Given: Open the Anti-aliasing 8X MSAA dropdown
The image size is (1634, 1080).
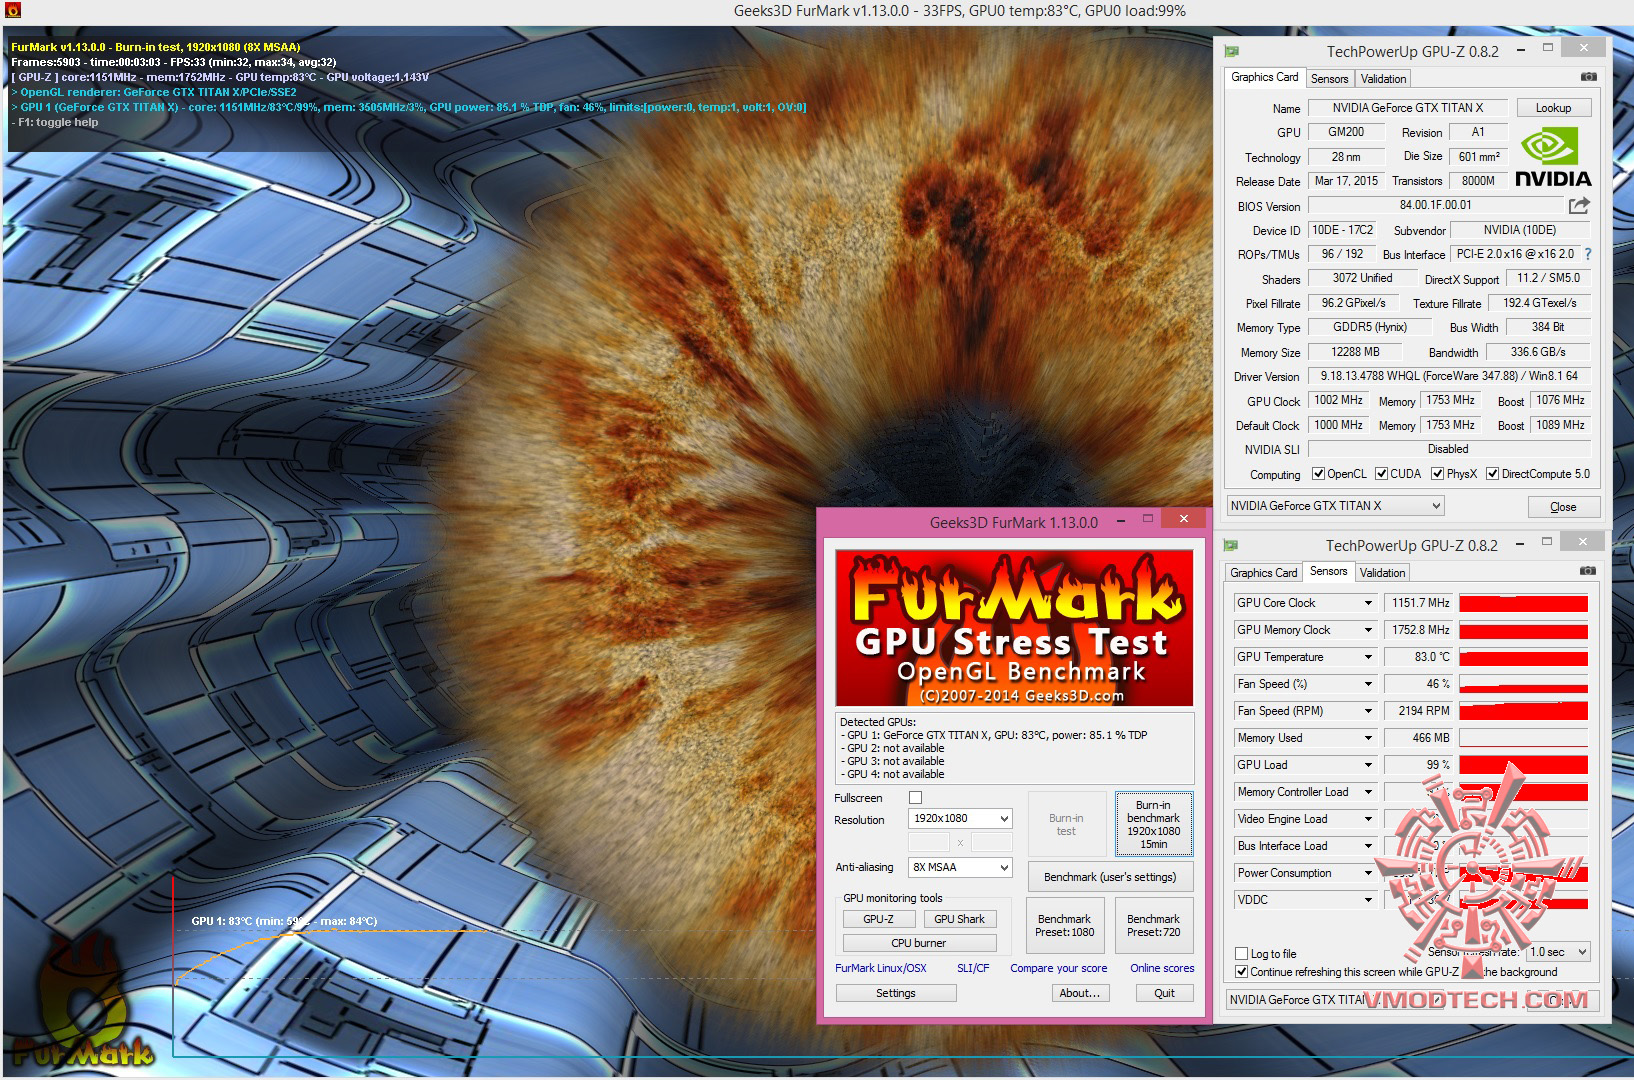Looking at the screenshot, I should pyautogui.click(x=960, y=867).
